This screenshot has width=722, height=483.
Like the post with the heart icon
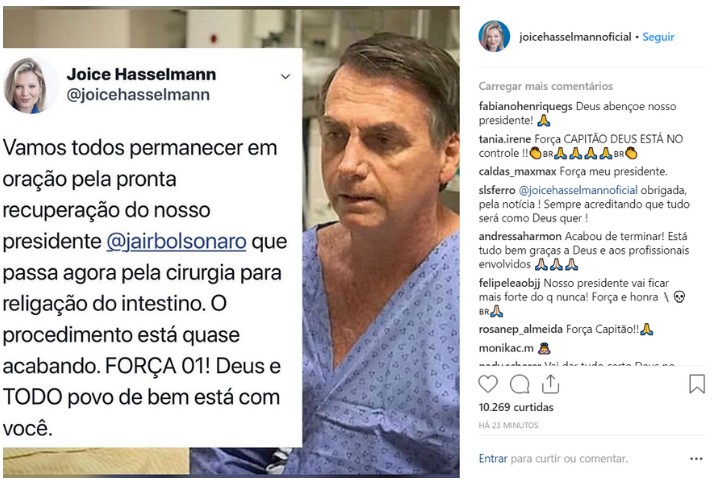488,384
